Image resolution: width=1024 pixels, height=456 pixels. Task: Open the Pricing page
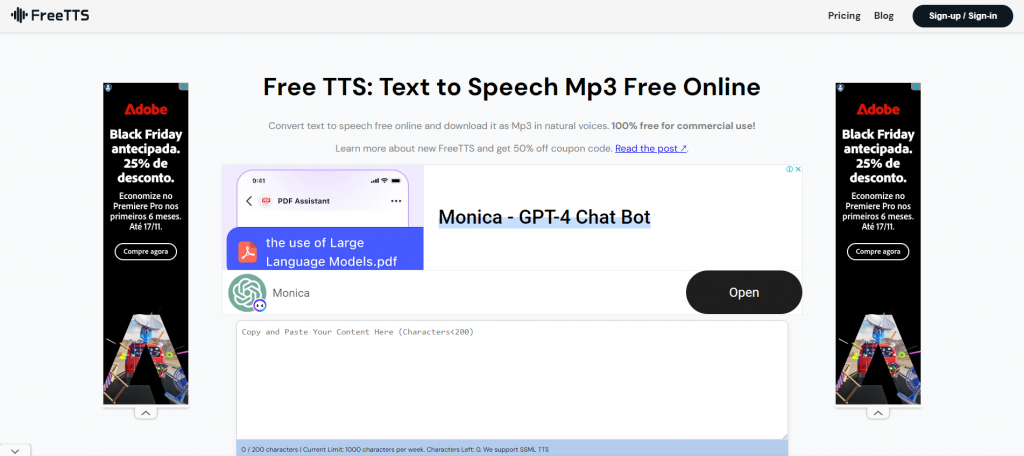pos(844,16)
